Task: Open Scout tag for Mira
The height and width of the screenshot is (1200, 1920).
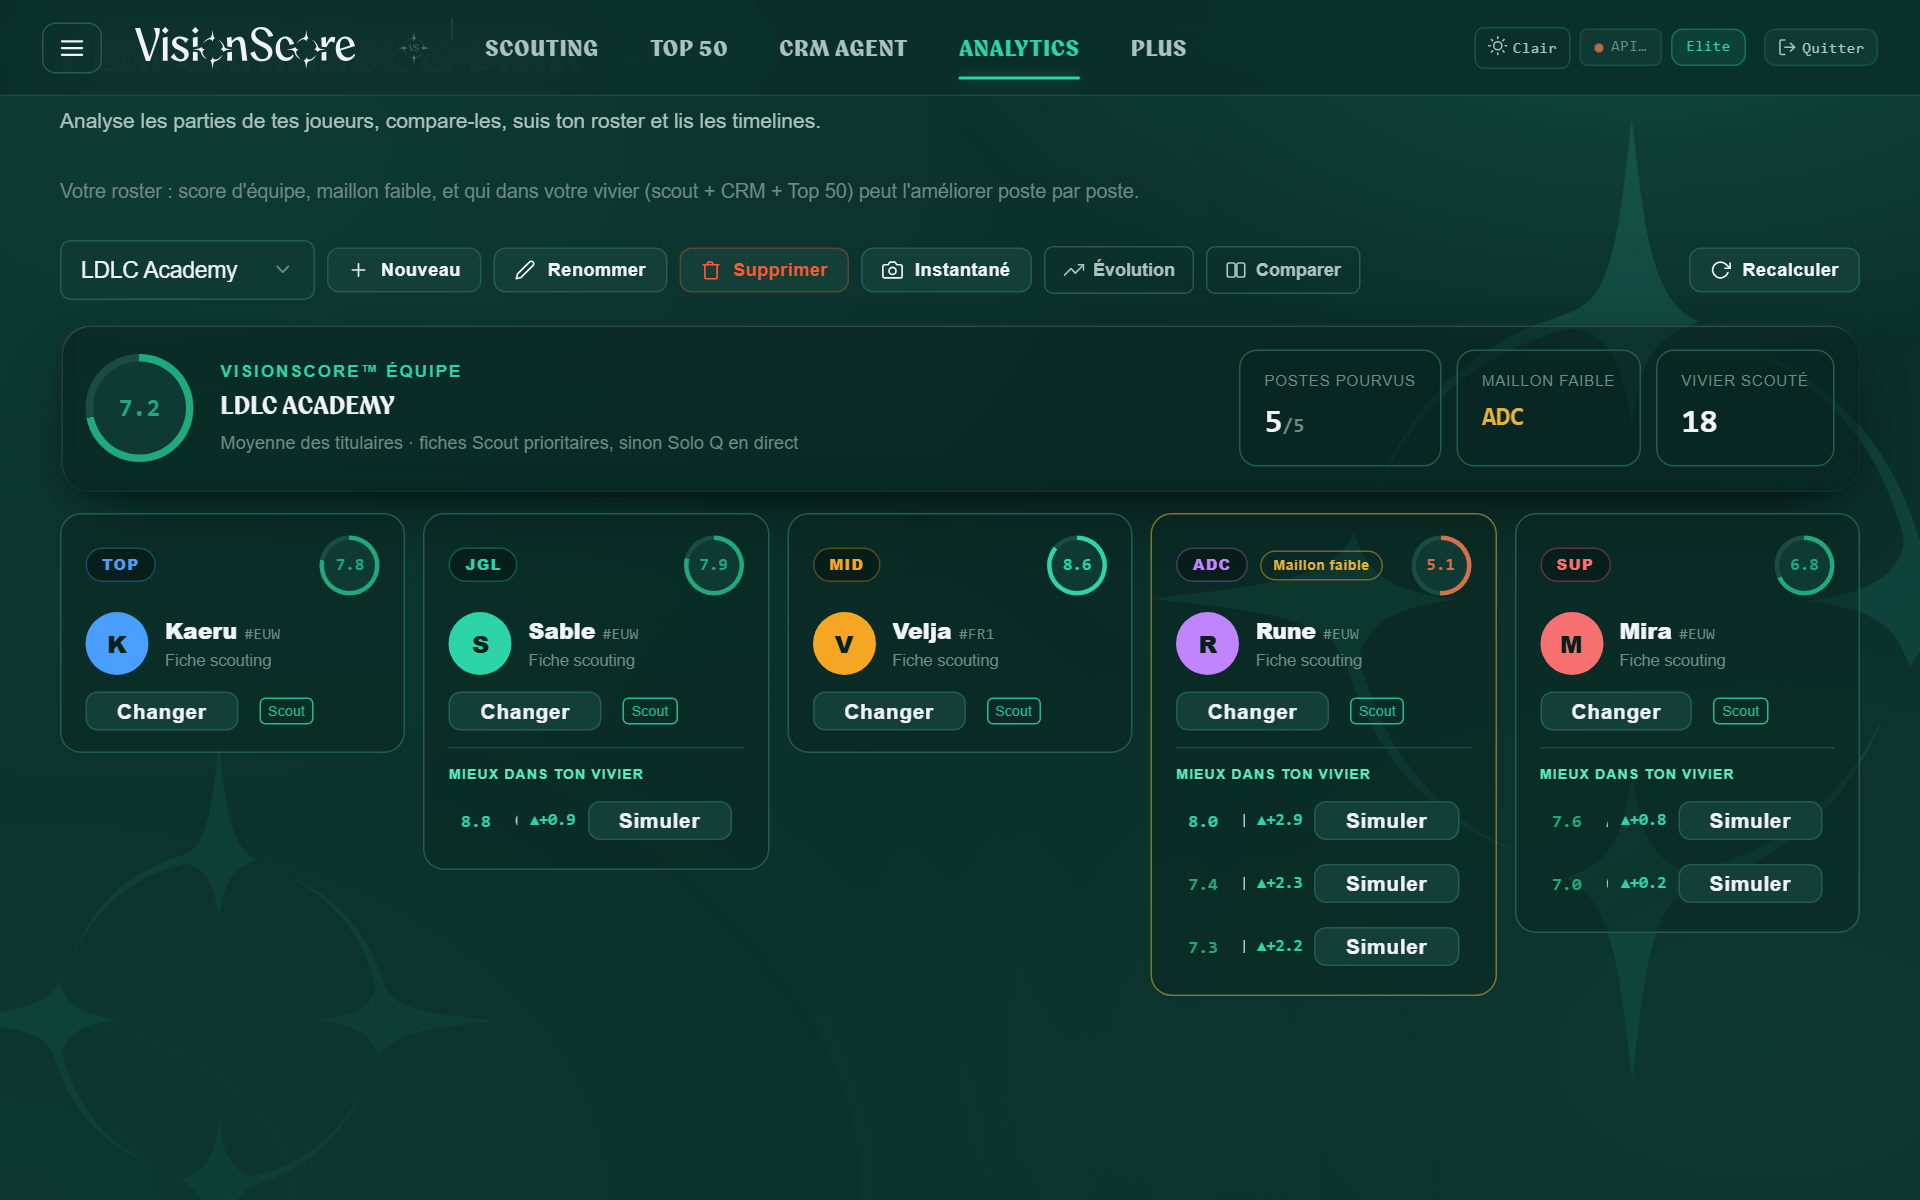Action: 1741,711
